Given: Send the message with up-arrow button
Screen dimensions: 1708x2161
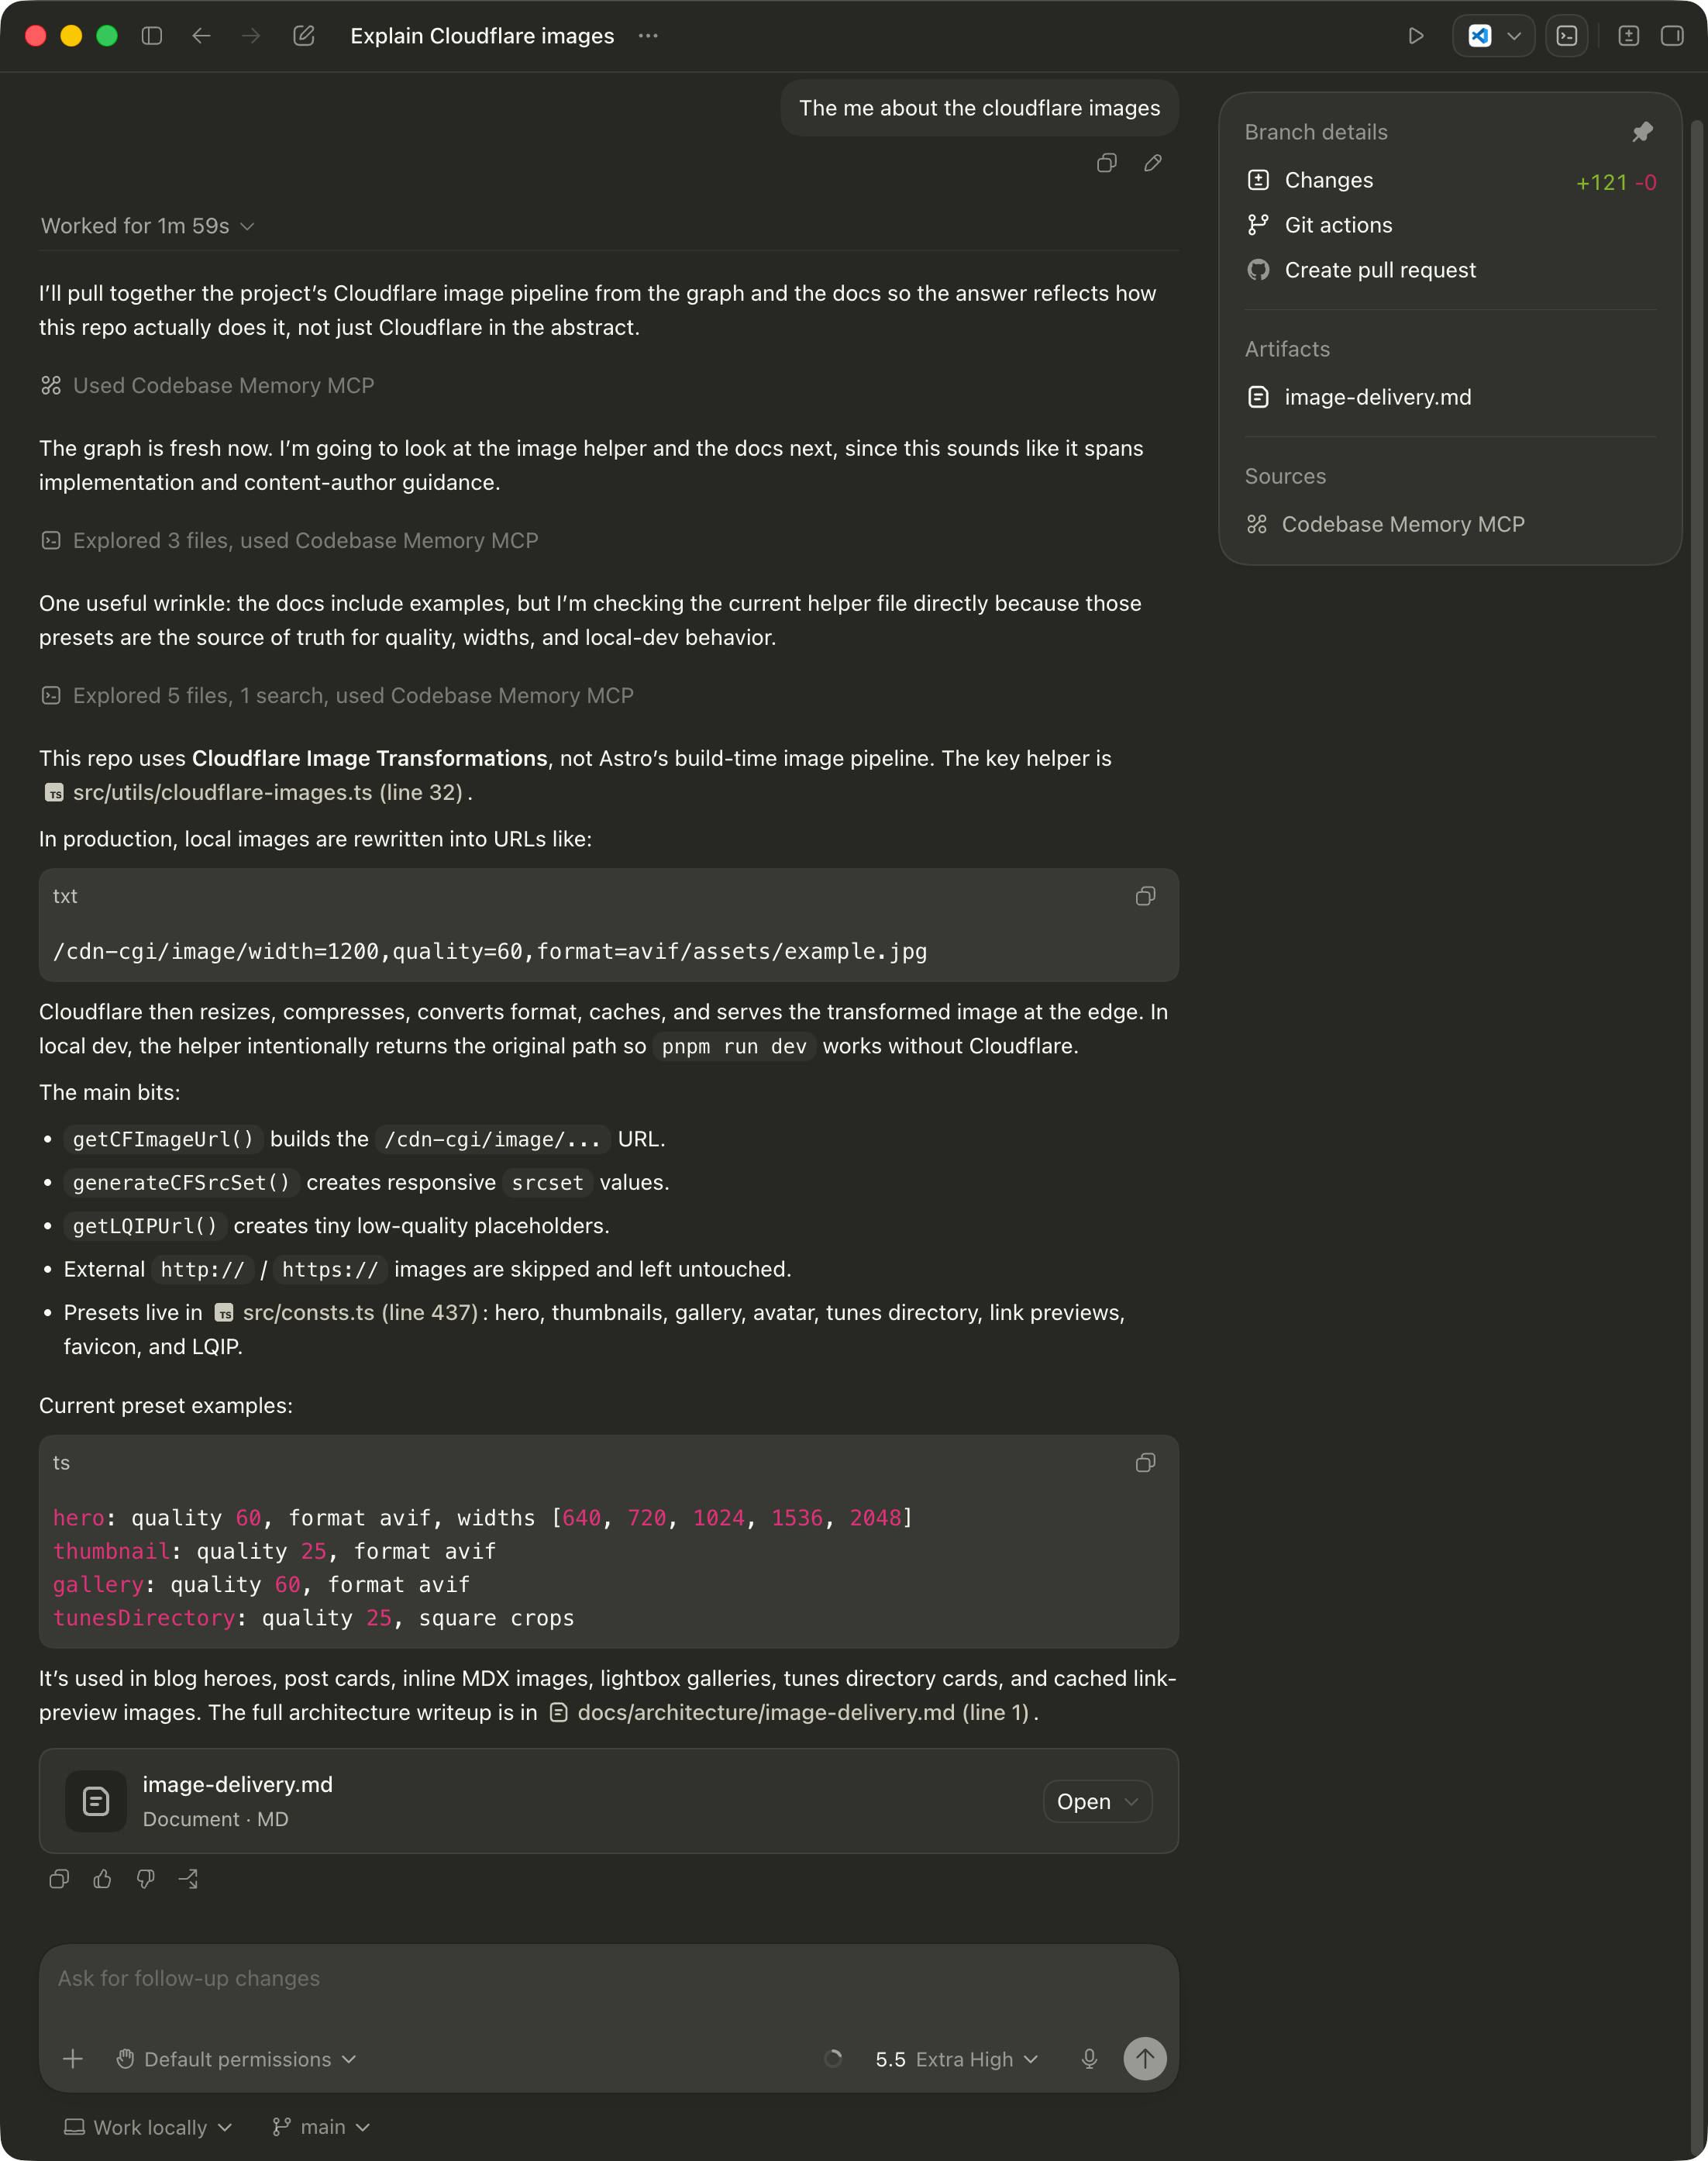Looking at the screenshot, I should point(1145,2059).
